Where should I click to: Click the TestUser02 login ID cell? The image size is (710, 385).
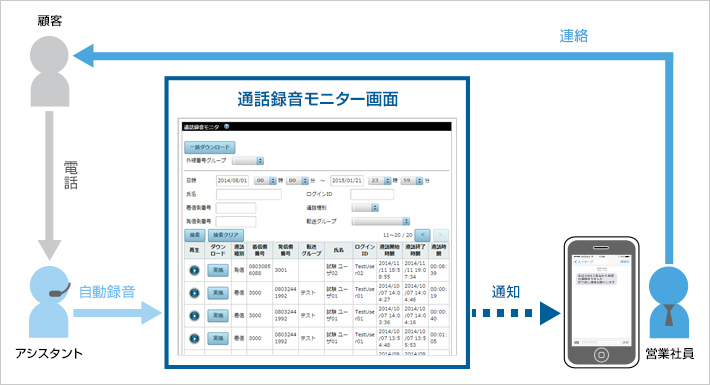365,270
